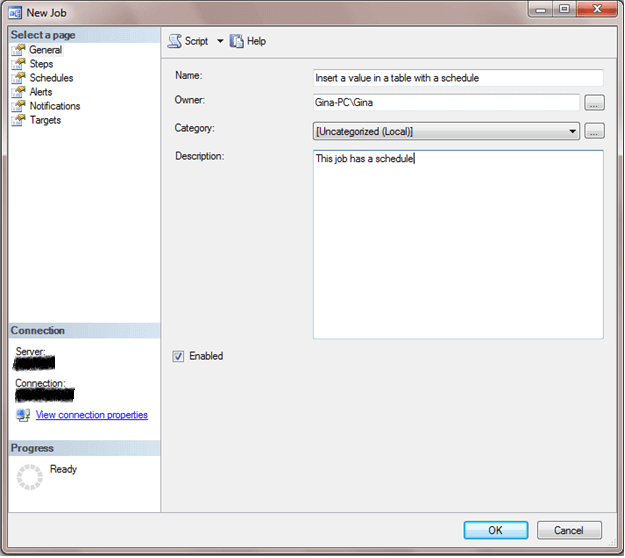
Task: Go to the Steps page
Action: pyautogui.click(x=41, y=64)
